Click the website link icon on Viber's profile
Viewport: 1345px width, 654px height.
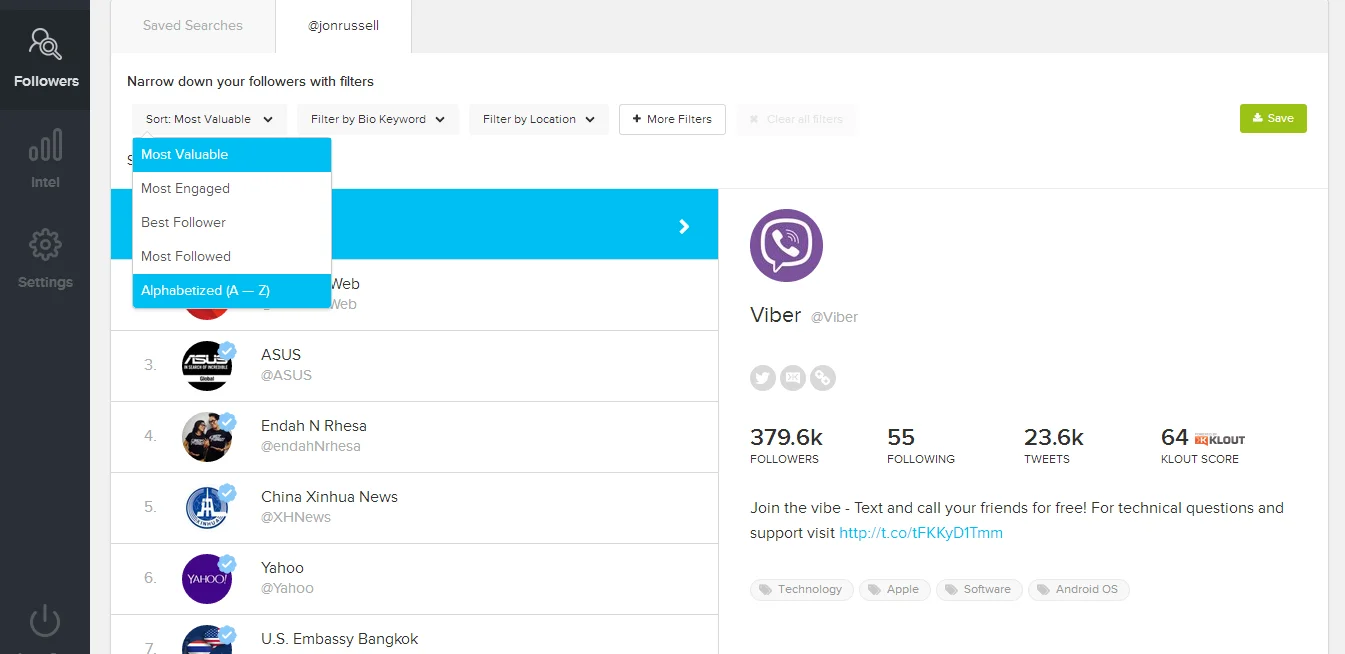(822, 377)
